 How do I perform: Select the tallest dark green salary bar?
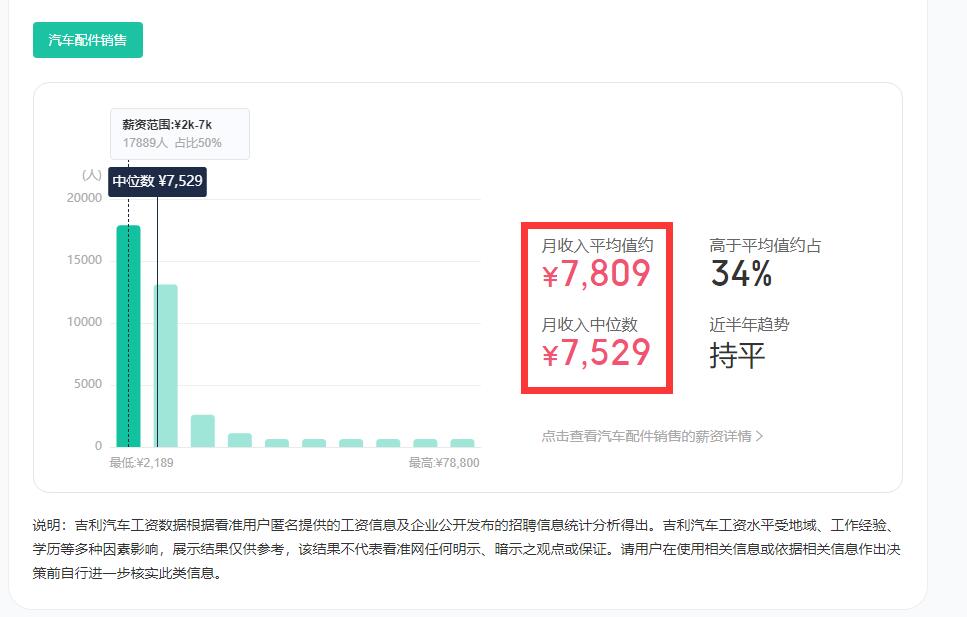pos(128,336)
